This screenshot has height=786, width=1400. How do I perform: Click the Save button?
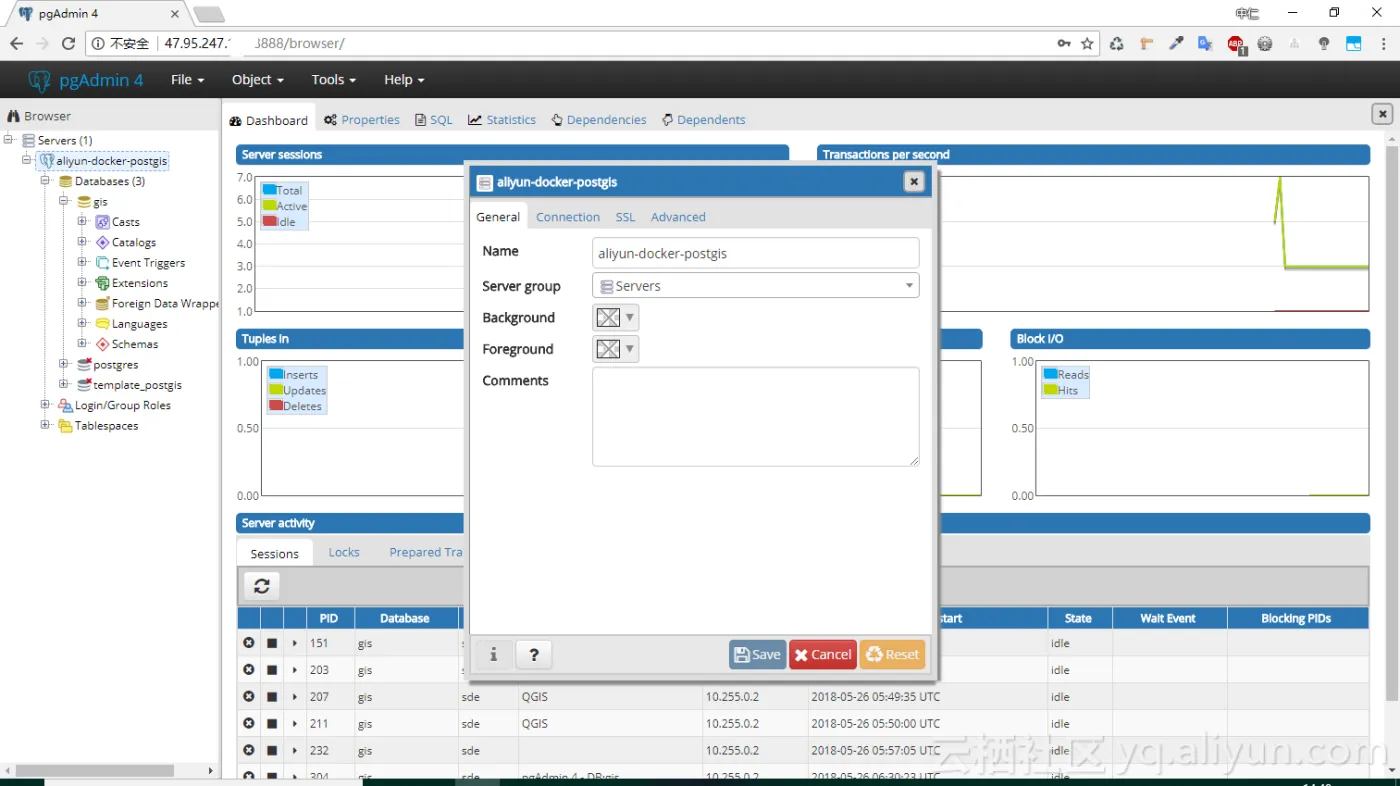tap(757, 655)
